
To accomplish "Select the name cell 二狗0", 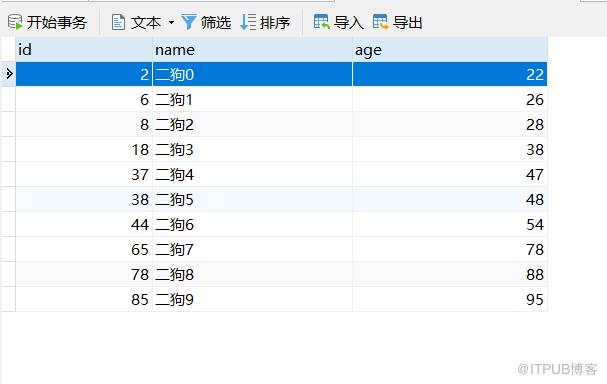I will (253, 74).
